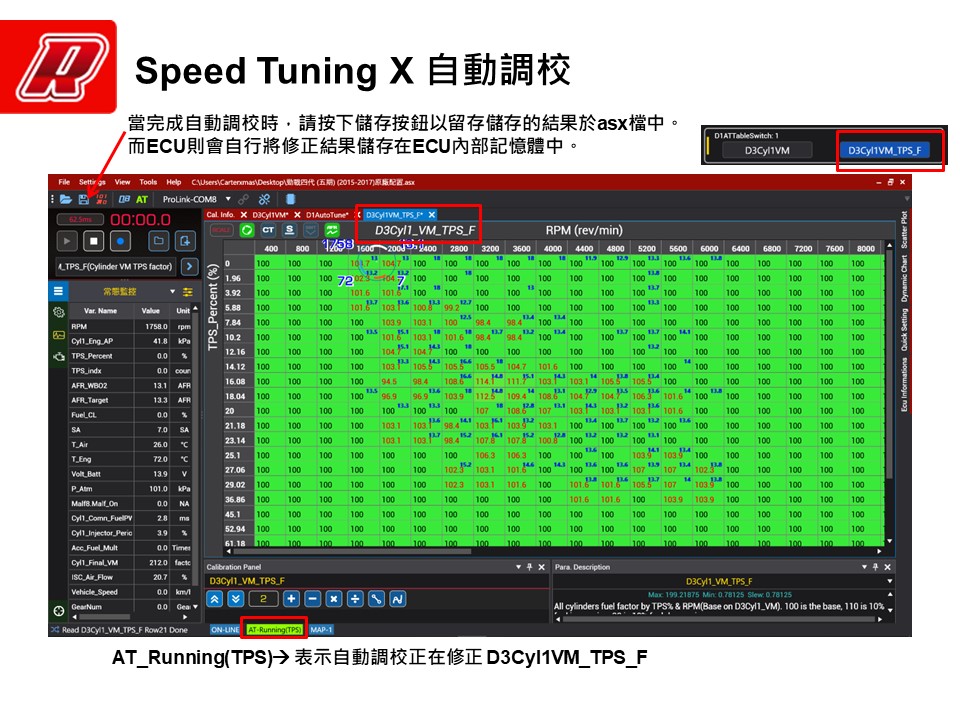Toggle the green AT auto-tune icon

click(142, 199)
